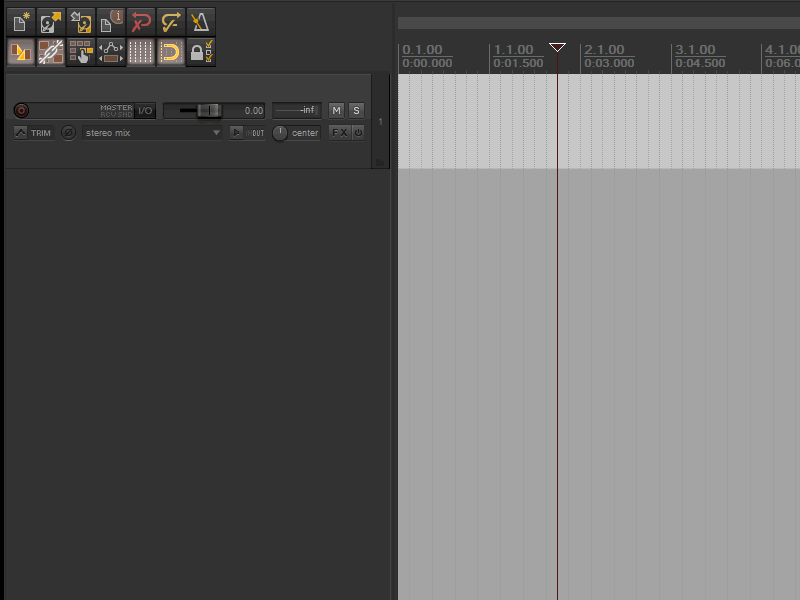800x600 pixels.
Task: Click the track folder icon
Action: point(380,162)
